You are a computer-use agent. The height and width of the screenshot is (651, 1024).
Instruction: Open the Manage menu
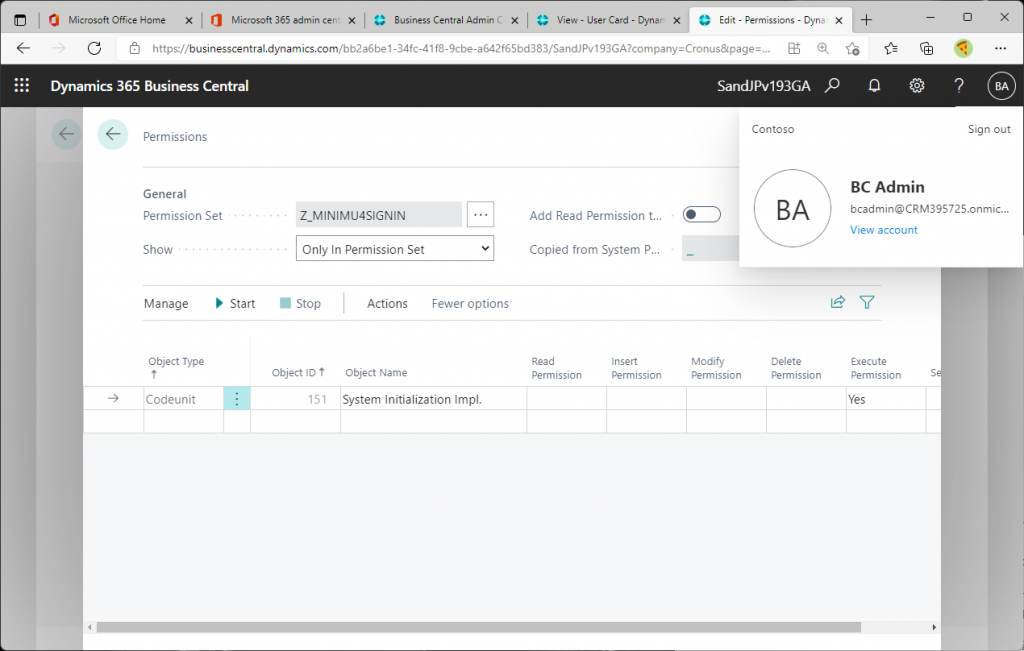166,304
